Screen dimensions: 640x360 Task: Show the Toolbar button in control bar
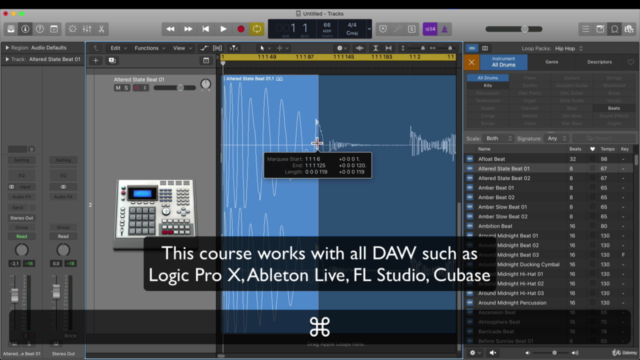click(54, 29)
